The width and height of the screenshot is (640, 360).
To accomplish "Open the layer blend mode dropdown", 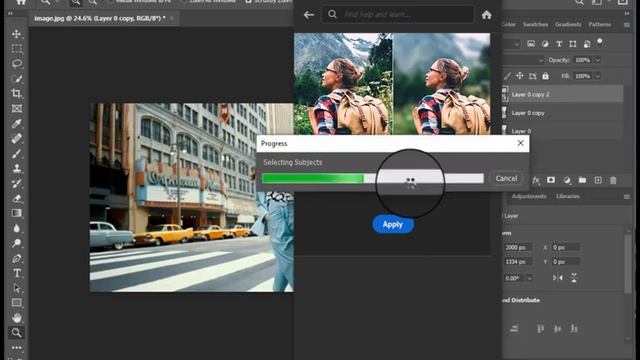I will coord(541,60).
